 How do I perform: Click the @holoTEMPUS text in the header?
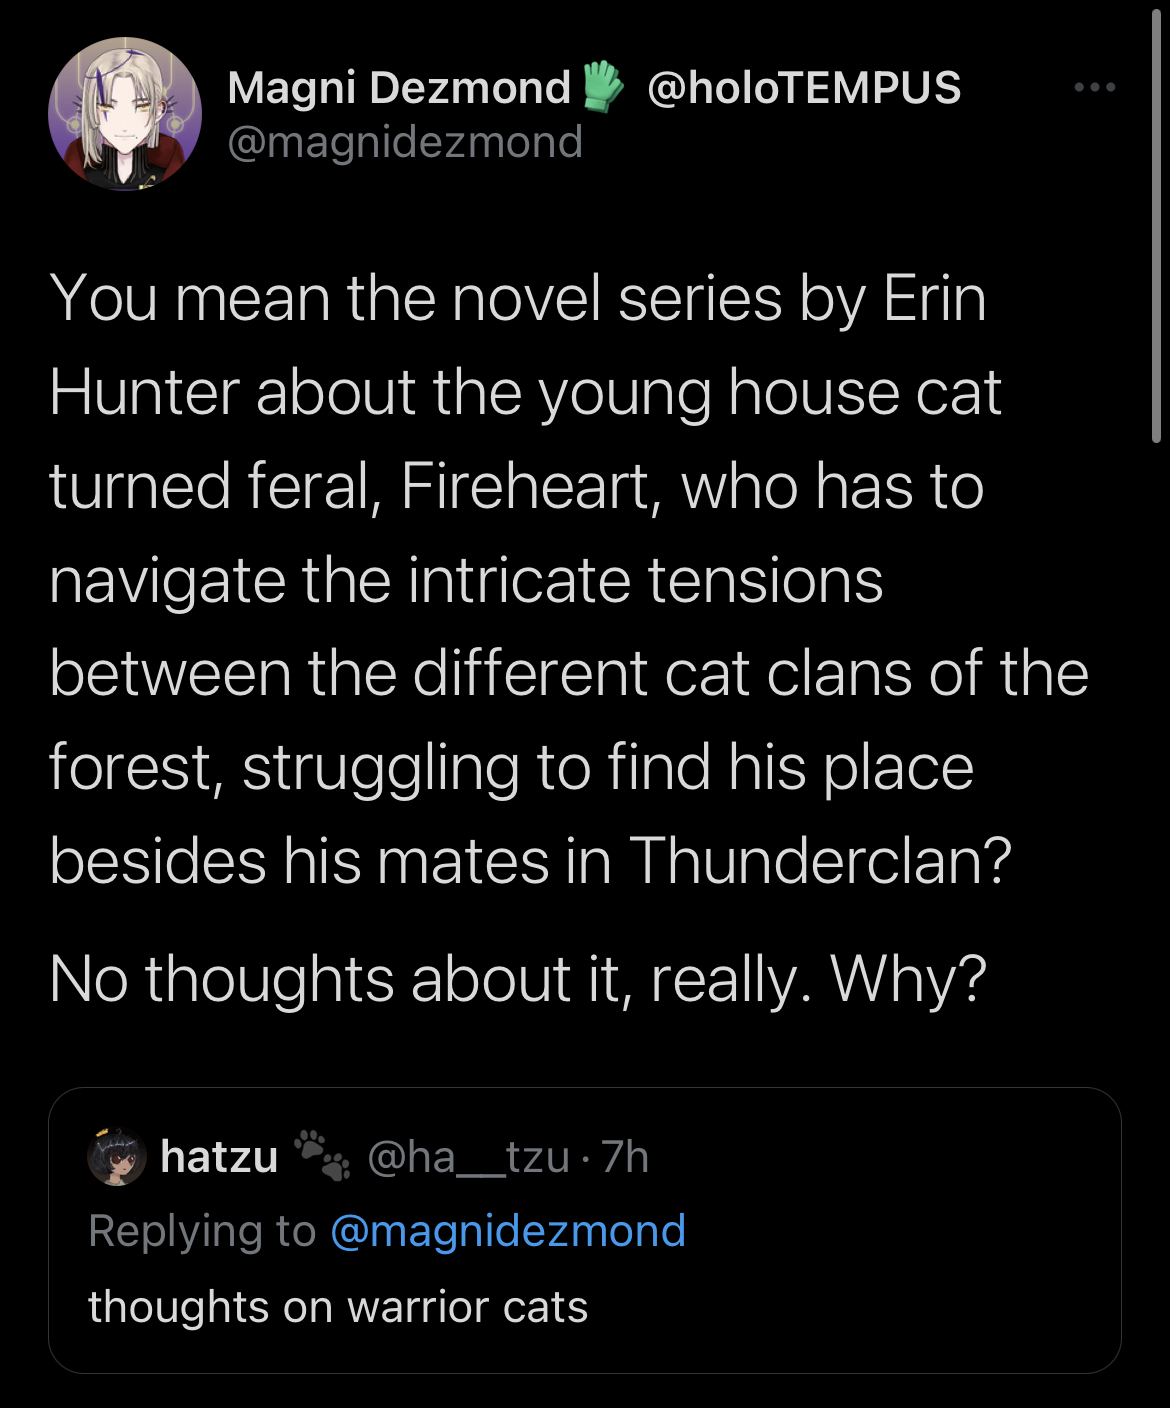coord(804,88)
